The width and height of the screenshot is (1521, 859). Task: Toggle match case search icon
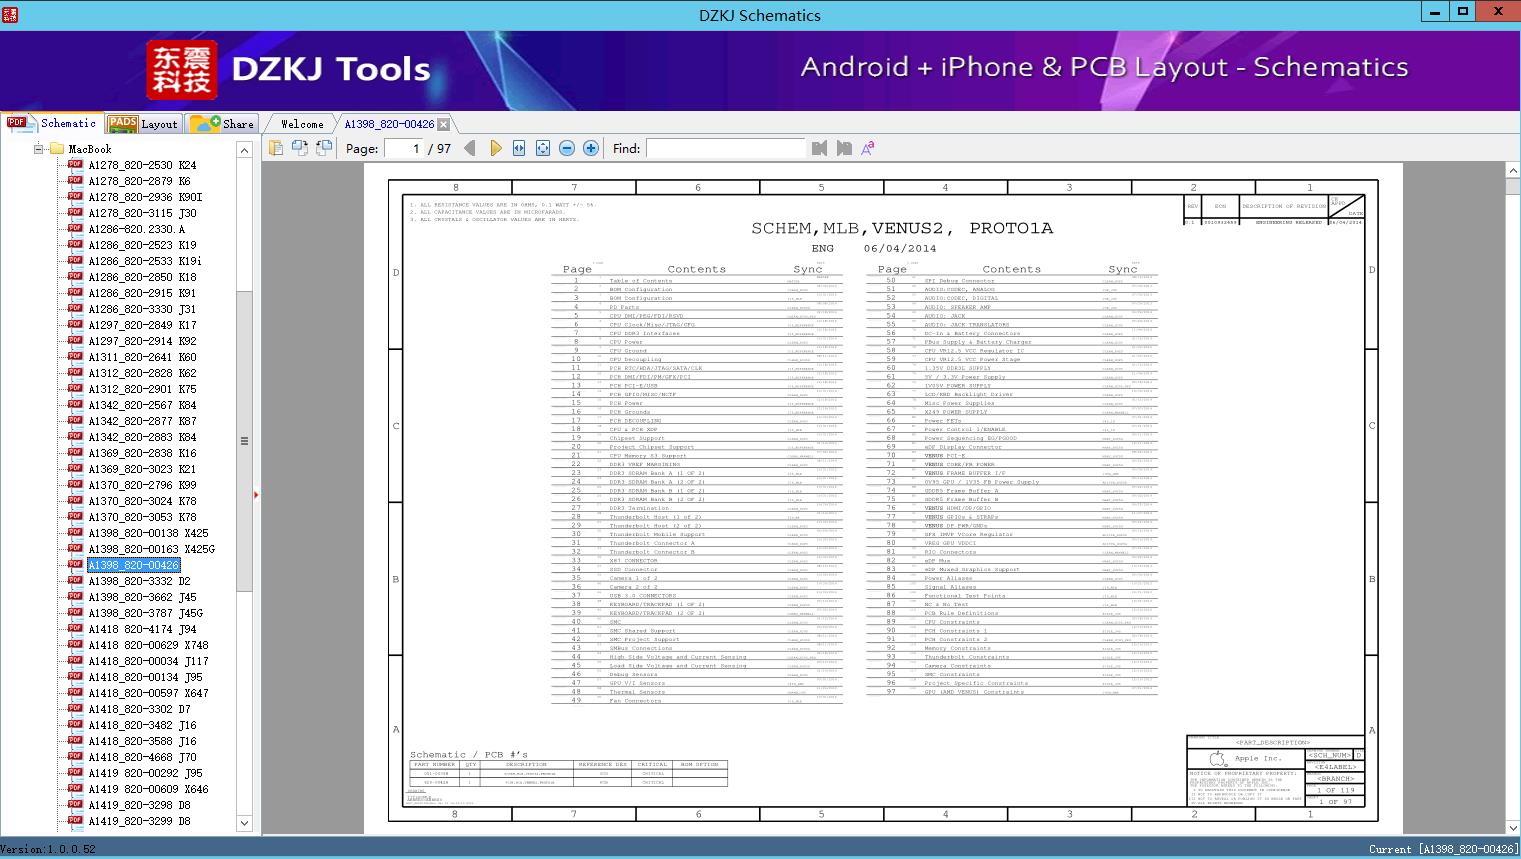pos(868,148)
